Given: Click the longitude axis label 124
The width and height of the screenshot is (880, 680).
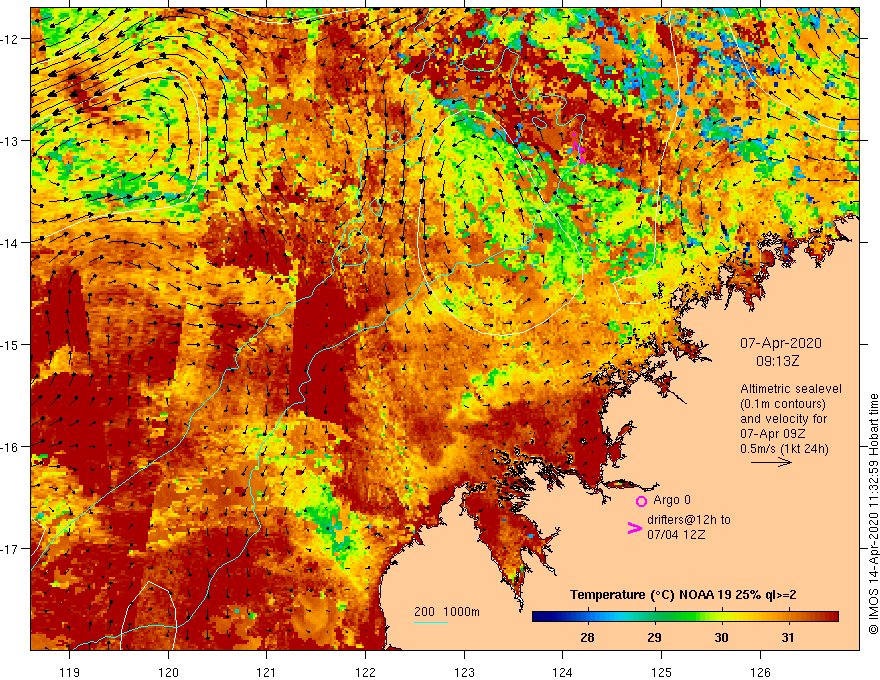Looking at the screenshot, I should pyautogui.click(x=563, y=672).
